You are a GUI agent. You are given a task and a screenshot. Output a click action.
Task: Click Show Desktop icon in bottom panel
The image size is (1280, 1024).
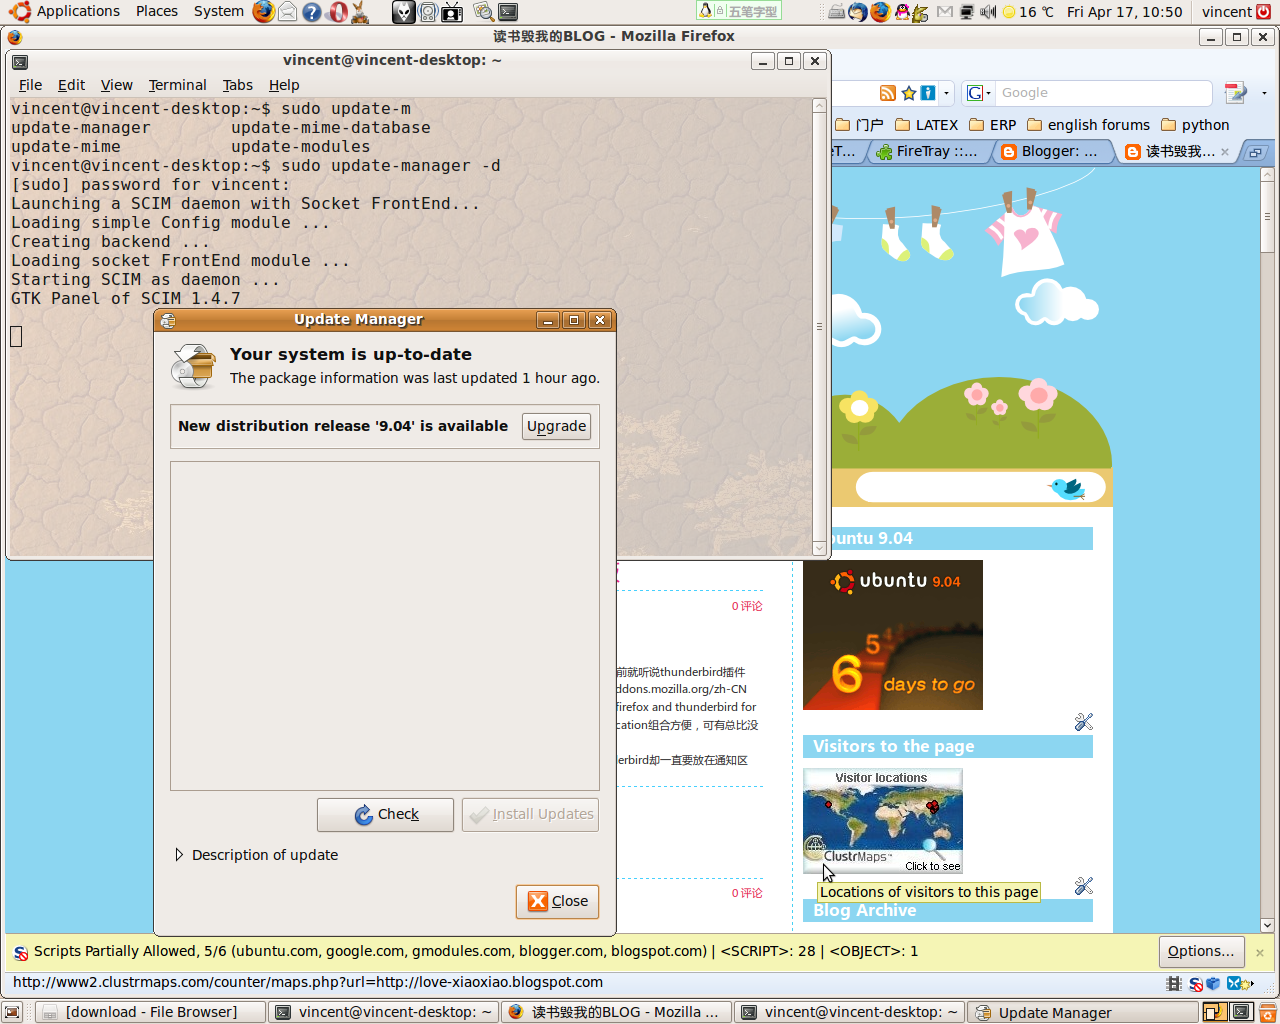coord(12,1012)
